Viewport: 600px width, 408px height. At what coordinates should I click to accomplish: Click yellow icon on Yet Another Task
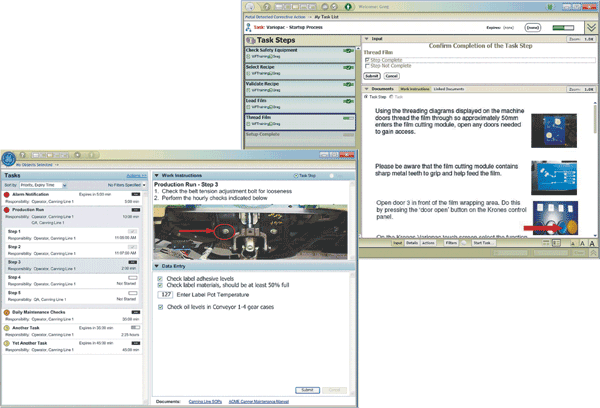point(7,343)
